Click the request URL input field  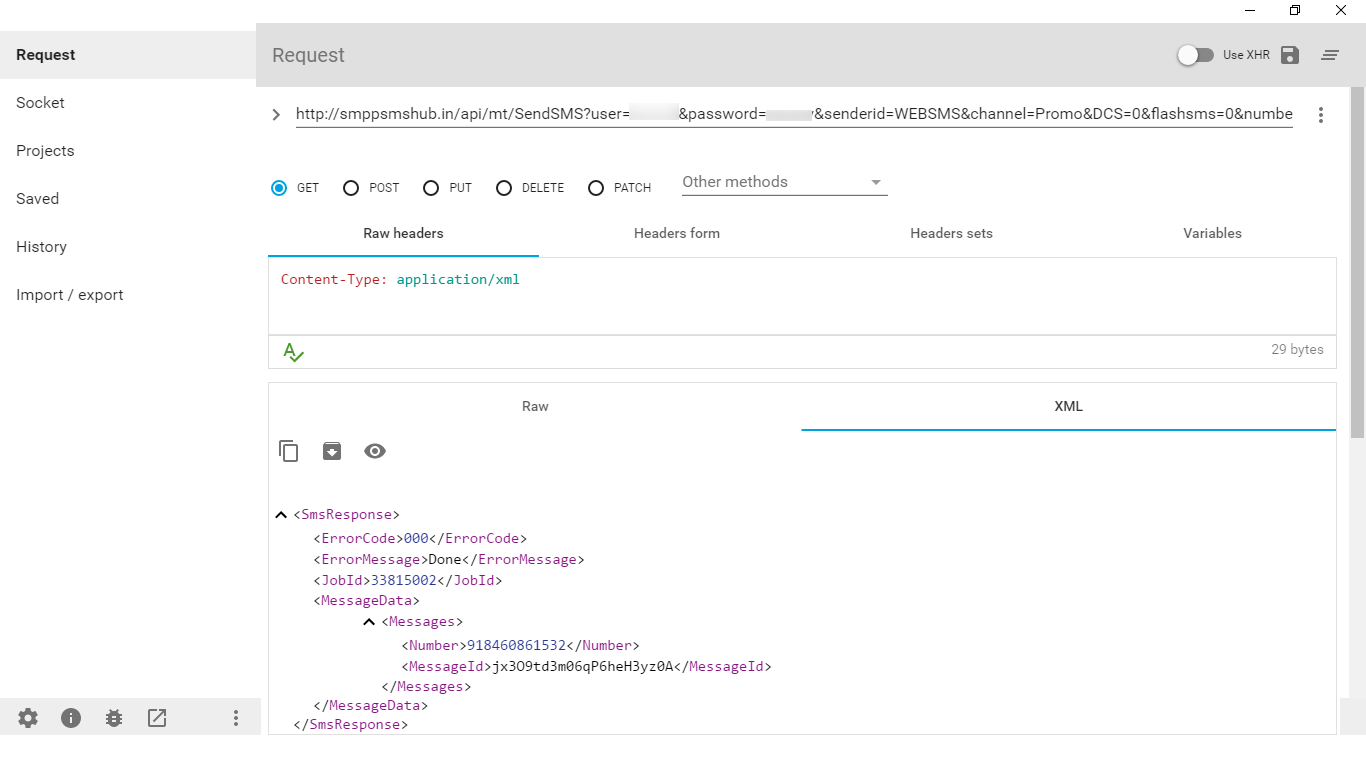coord(793,114)
